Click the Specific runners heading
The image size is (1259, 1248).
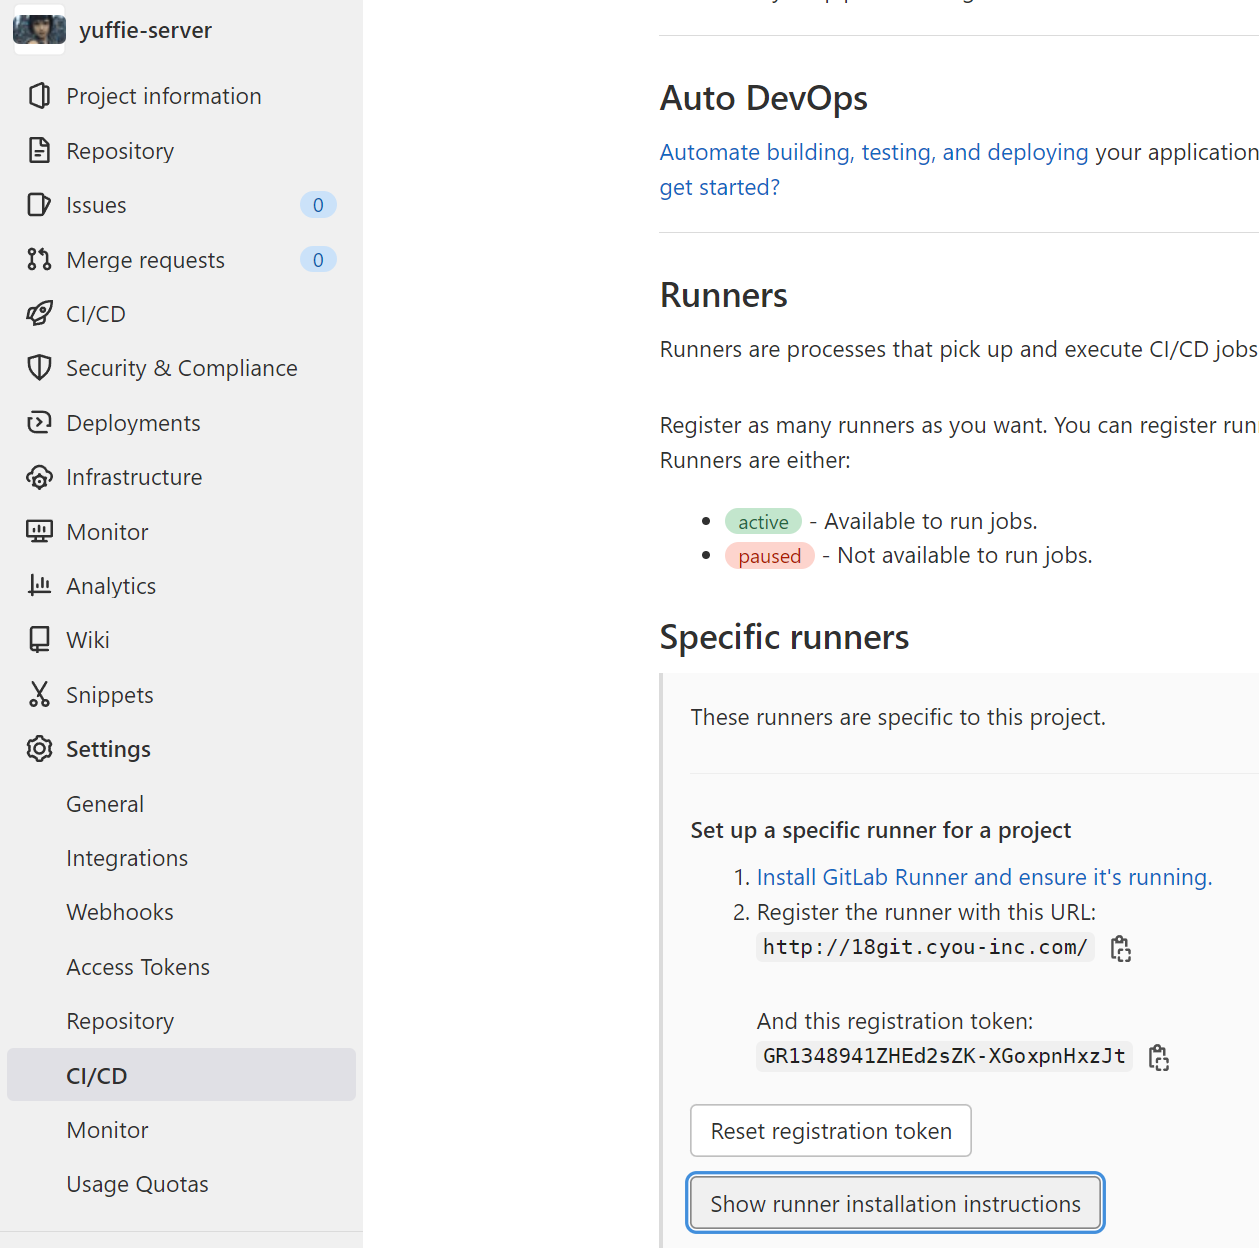785,637
